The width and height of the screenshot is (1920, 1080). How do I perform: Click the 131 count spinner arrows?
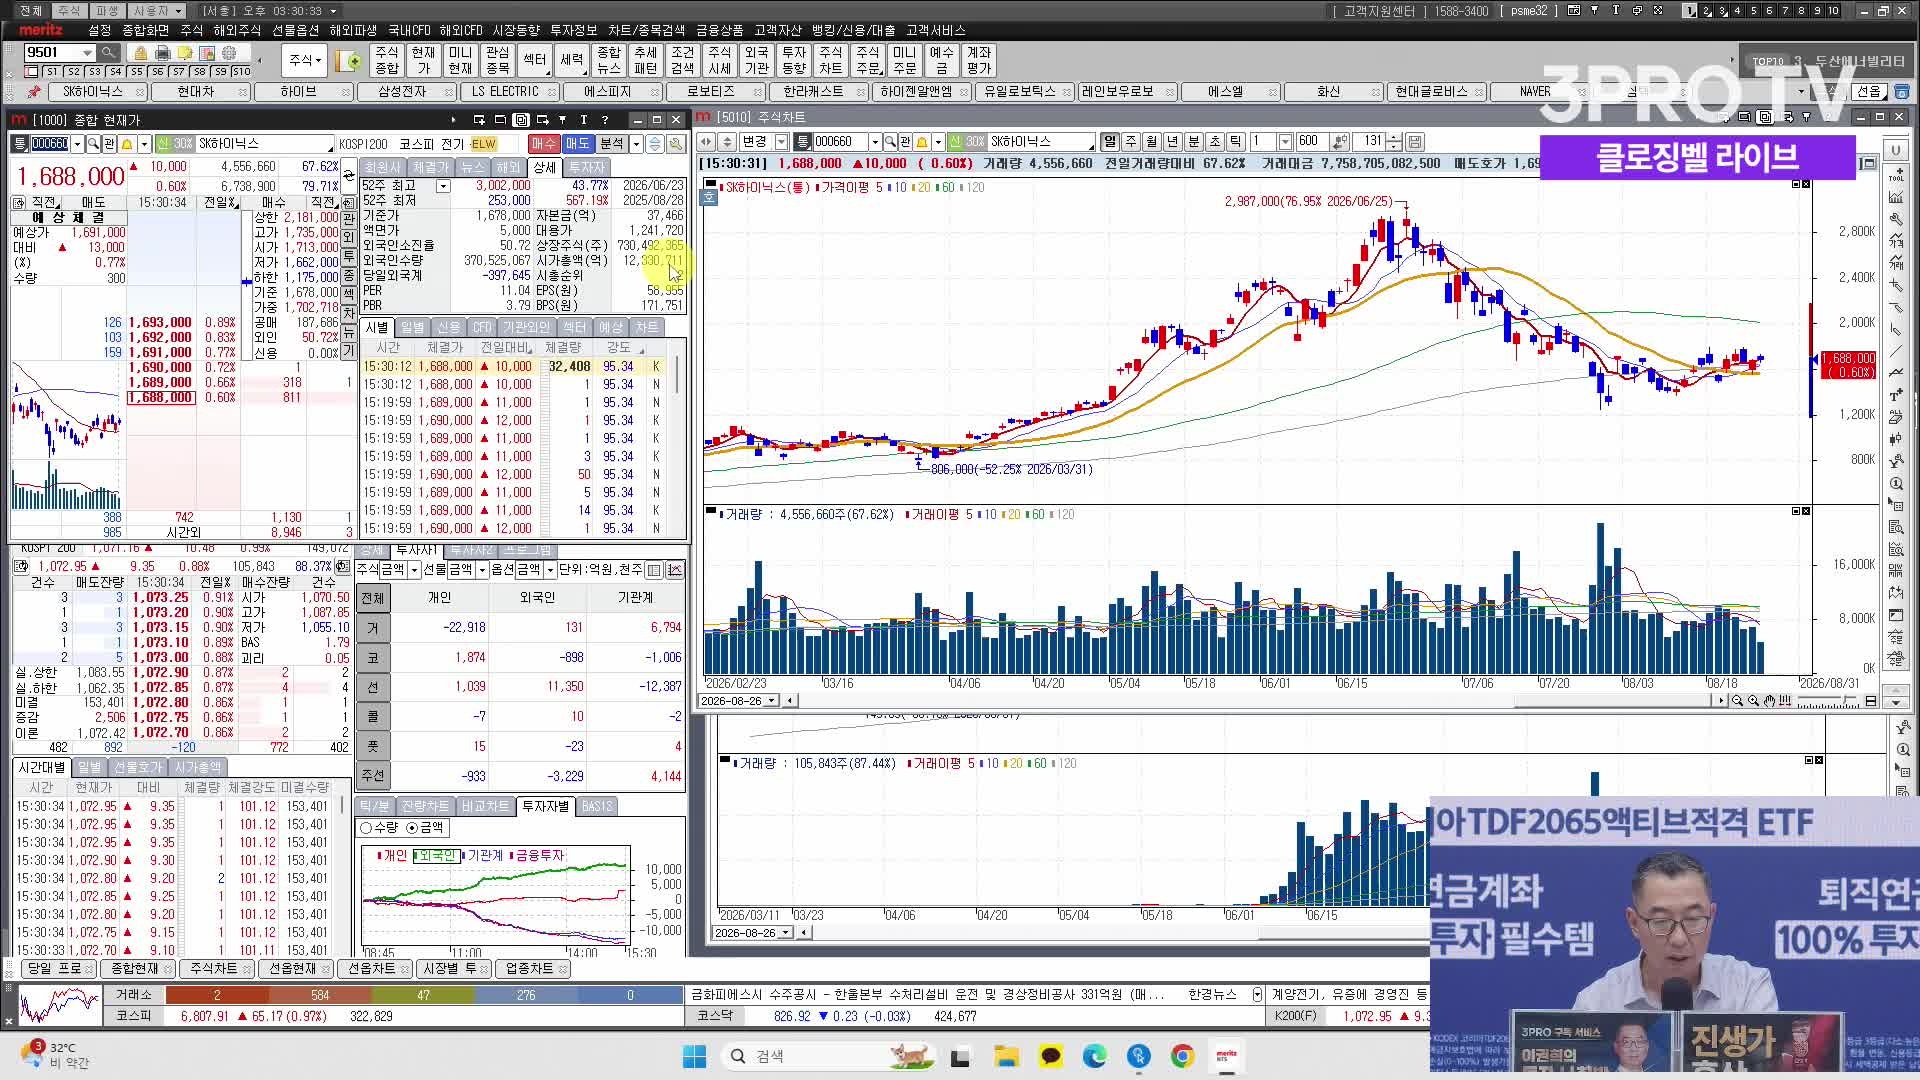coord(1395,142)
